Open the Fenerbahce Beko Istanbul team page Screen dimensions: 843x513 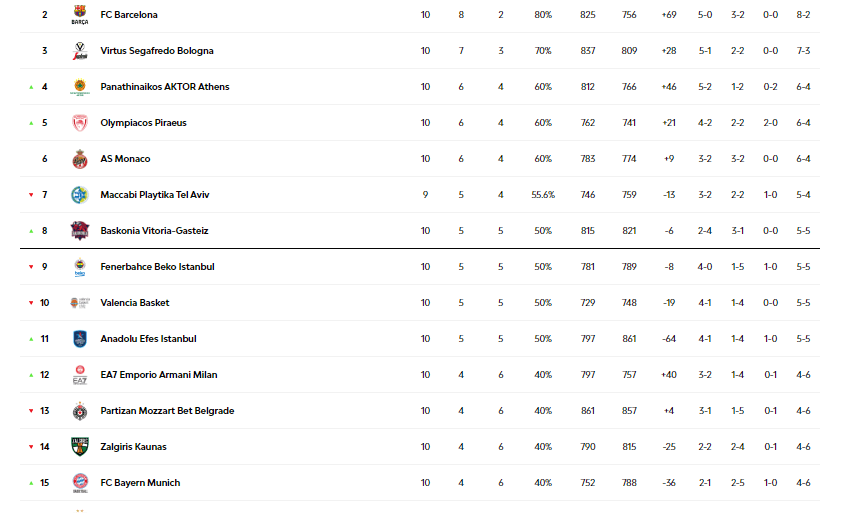pyautogui.click(x=157, y=267)
